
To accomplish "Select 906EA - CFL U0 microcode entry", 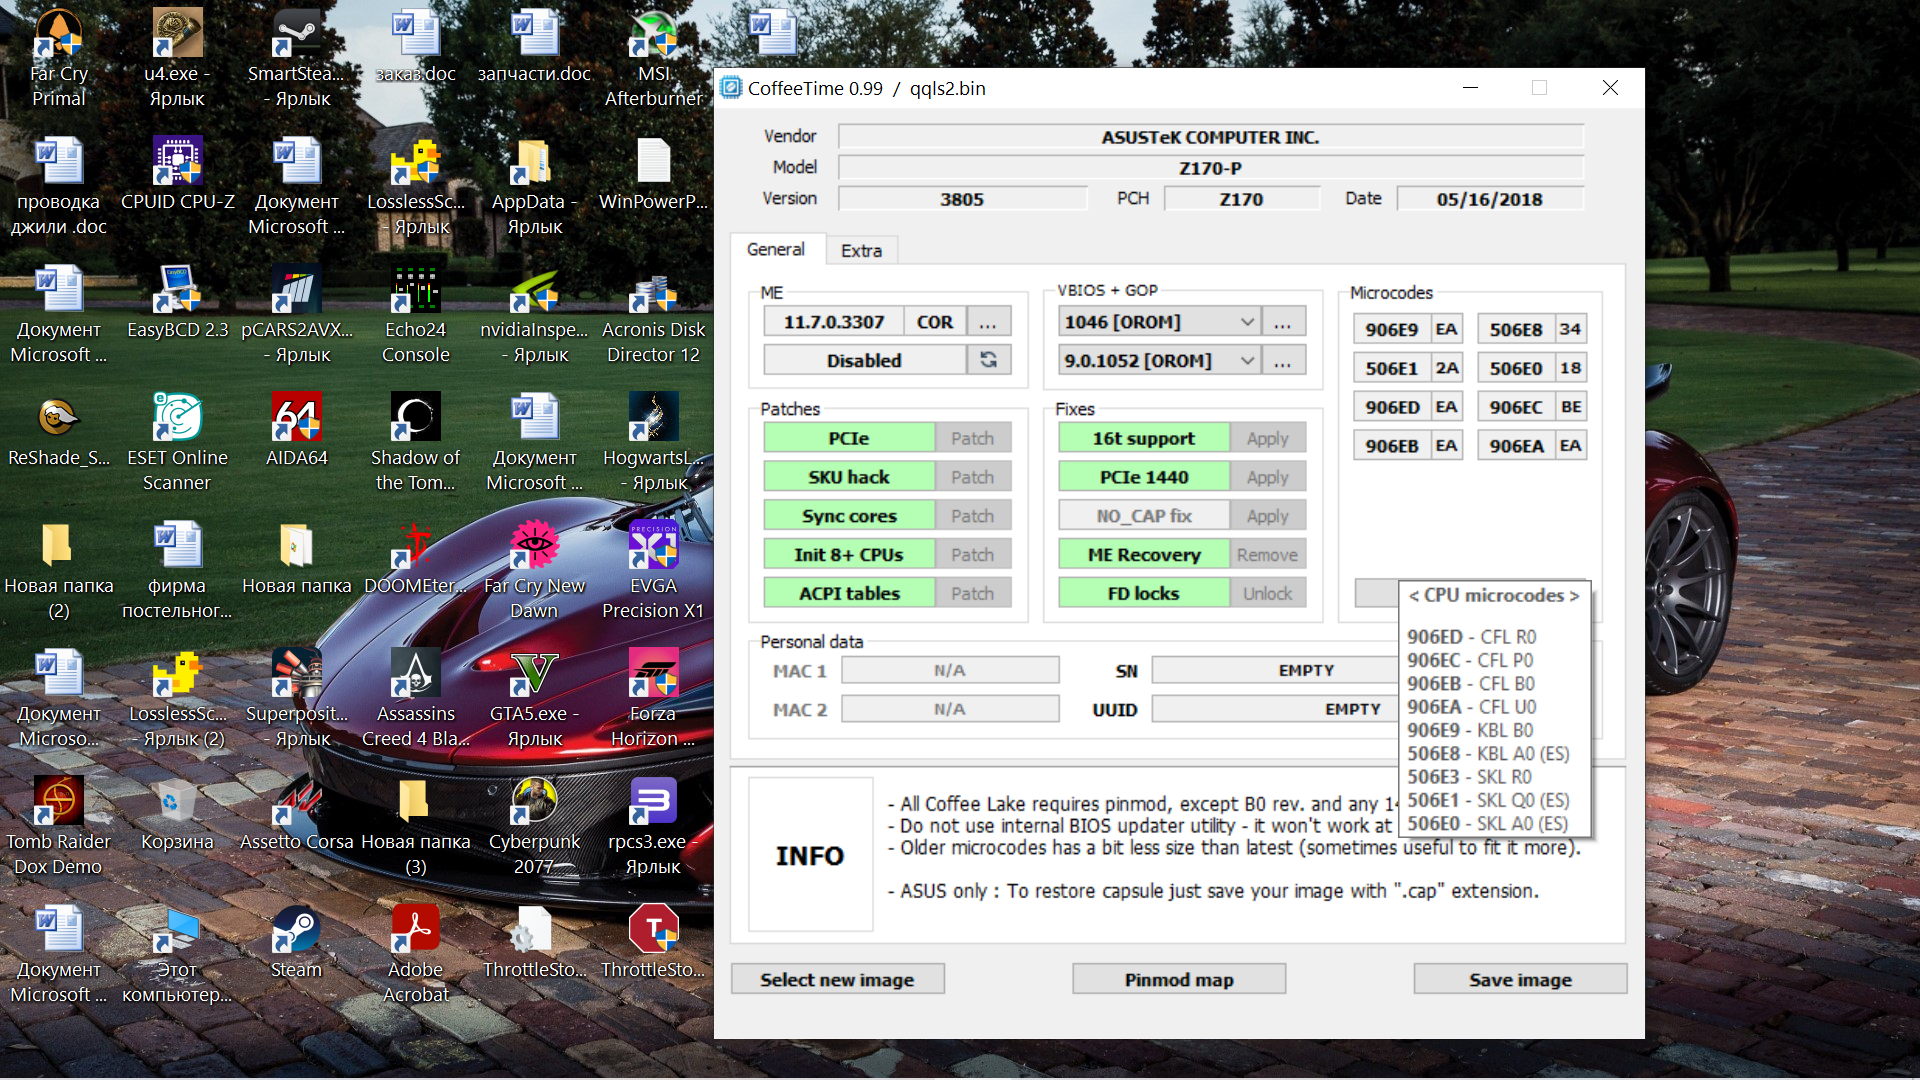I will tap(1471, 707).
